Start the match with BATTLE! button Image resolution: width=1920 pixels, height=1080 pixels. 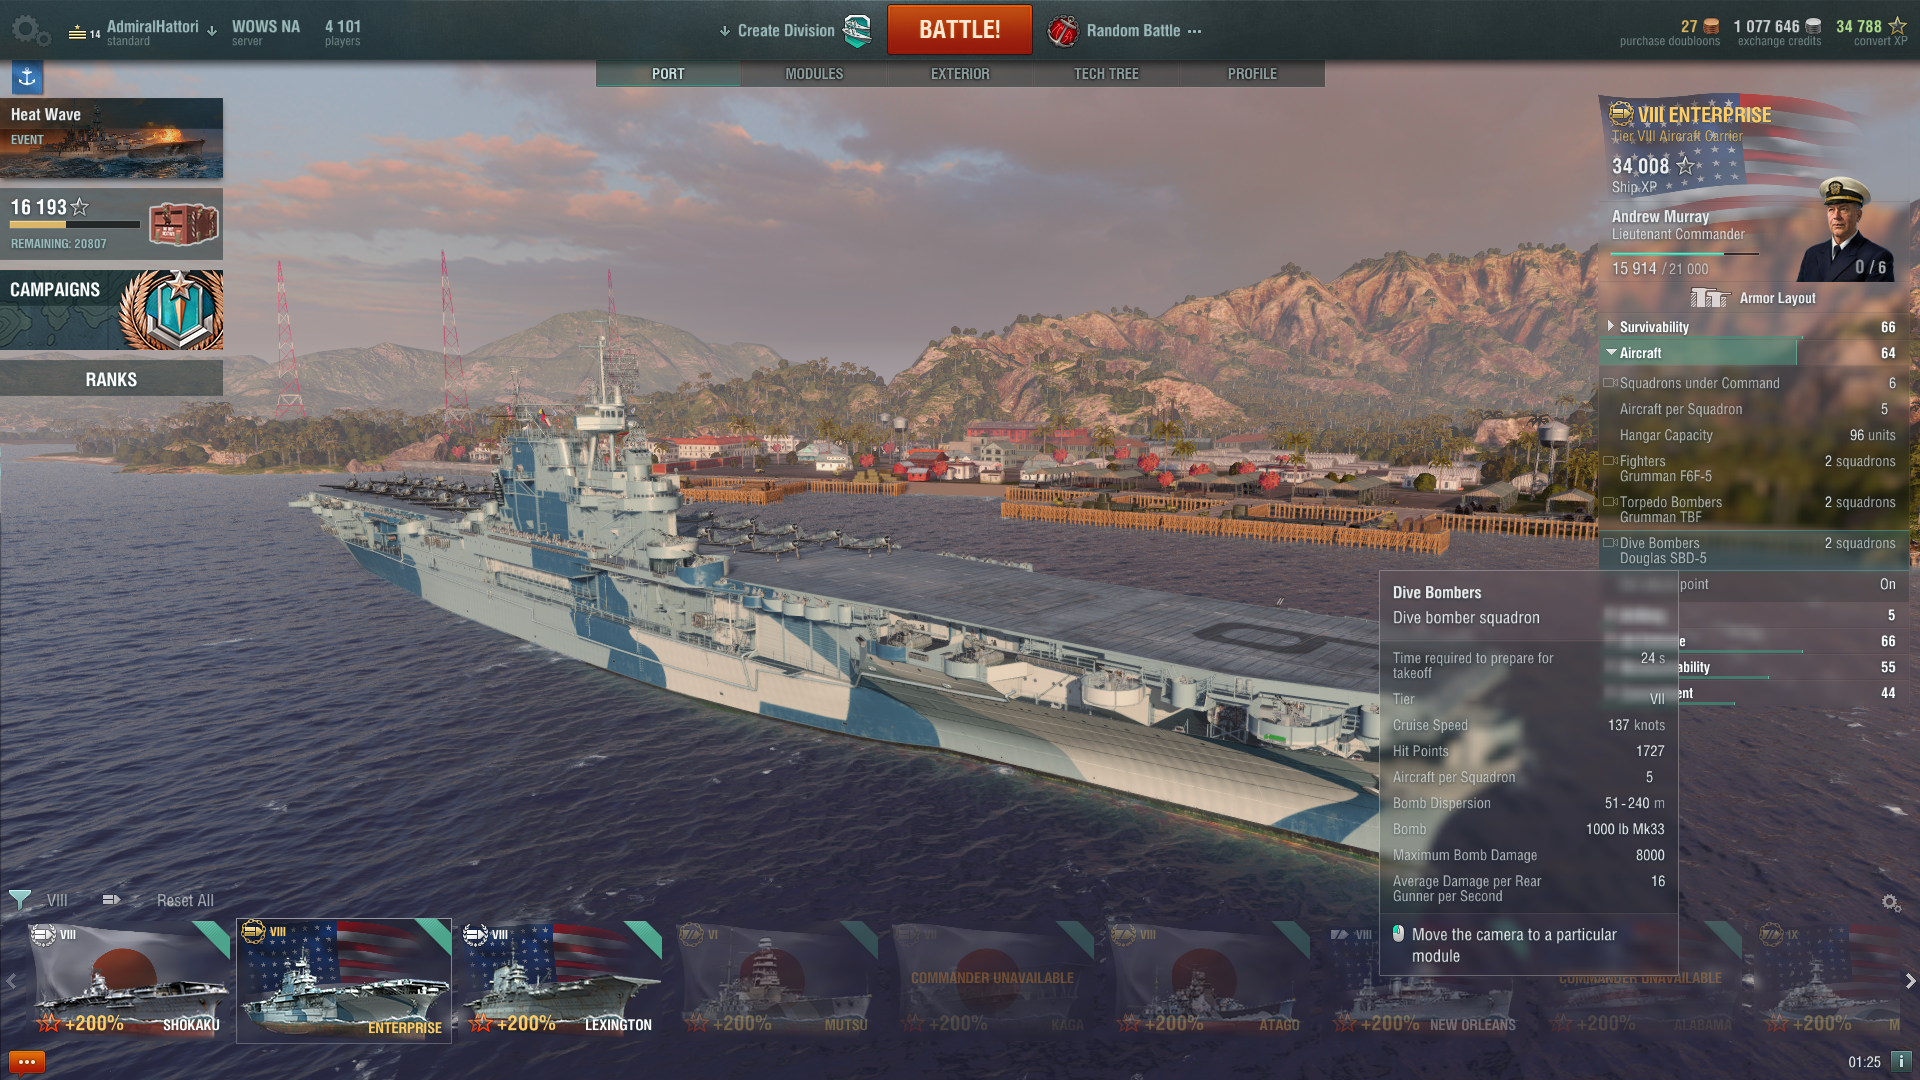tap(959, 30)
